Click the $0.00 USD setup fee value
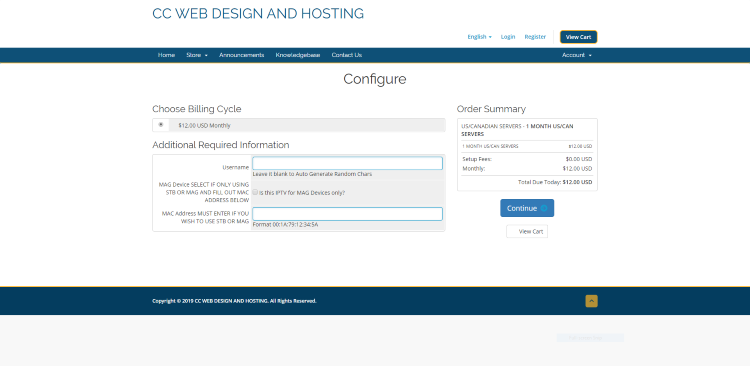750x366 pixels. click(578, 159)
